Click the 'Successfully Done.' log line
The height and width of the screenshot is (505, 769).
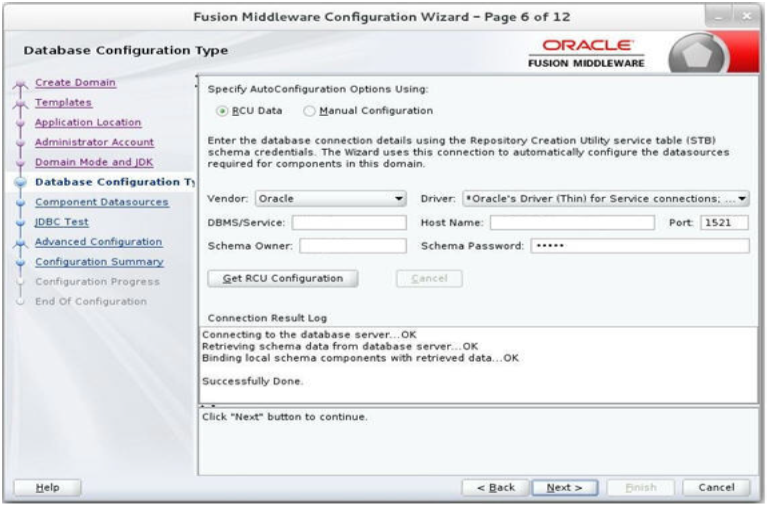(253, 381)
